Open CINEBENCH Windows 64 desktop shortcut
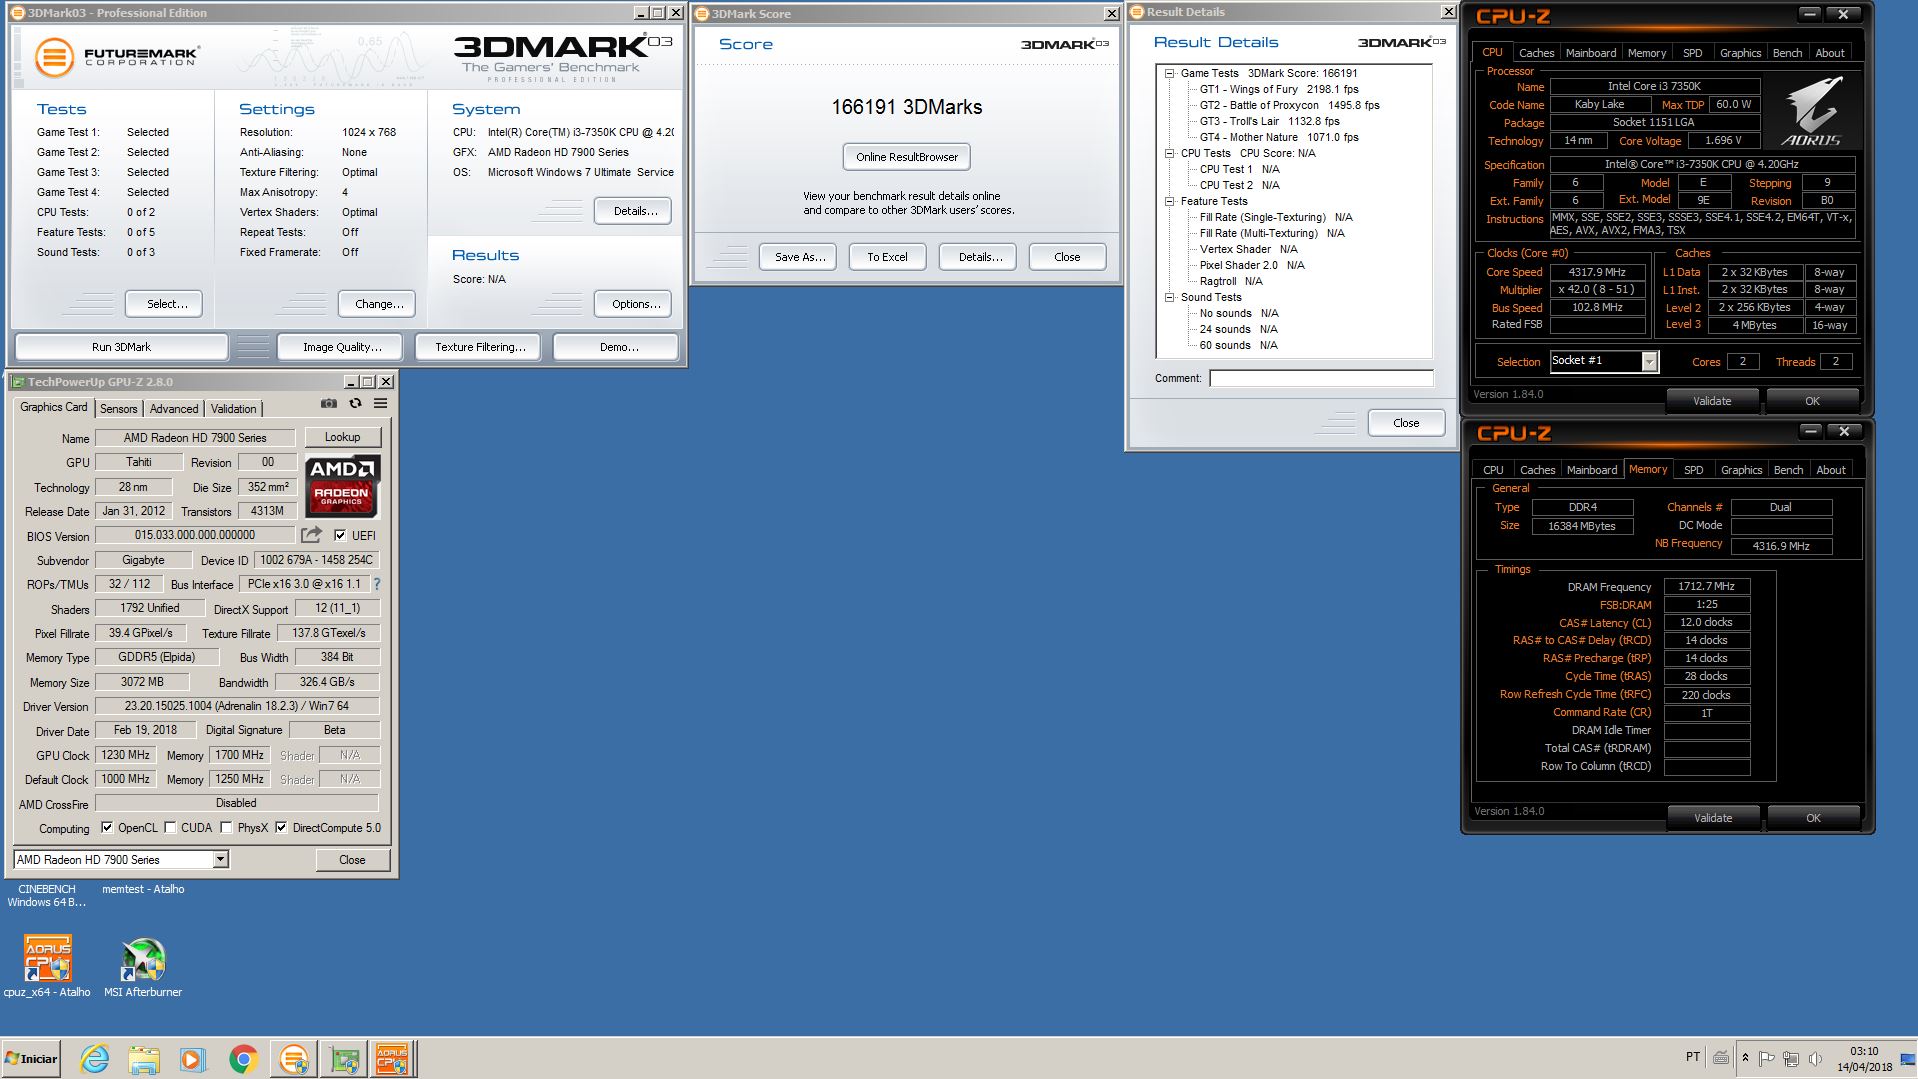Image resolution: width=1918 pixels, height=1079 pixels. [47, 895]
